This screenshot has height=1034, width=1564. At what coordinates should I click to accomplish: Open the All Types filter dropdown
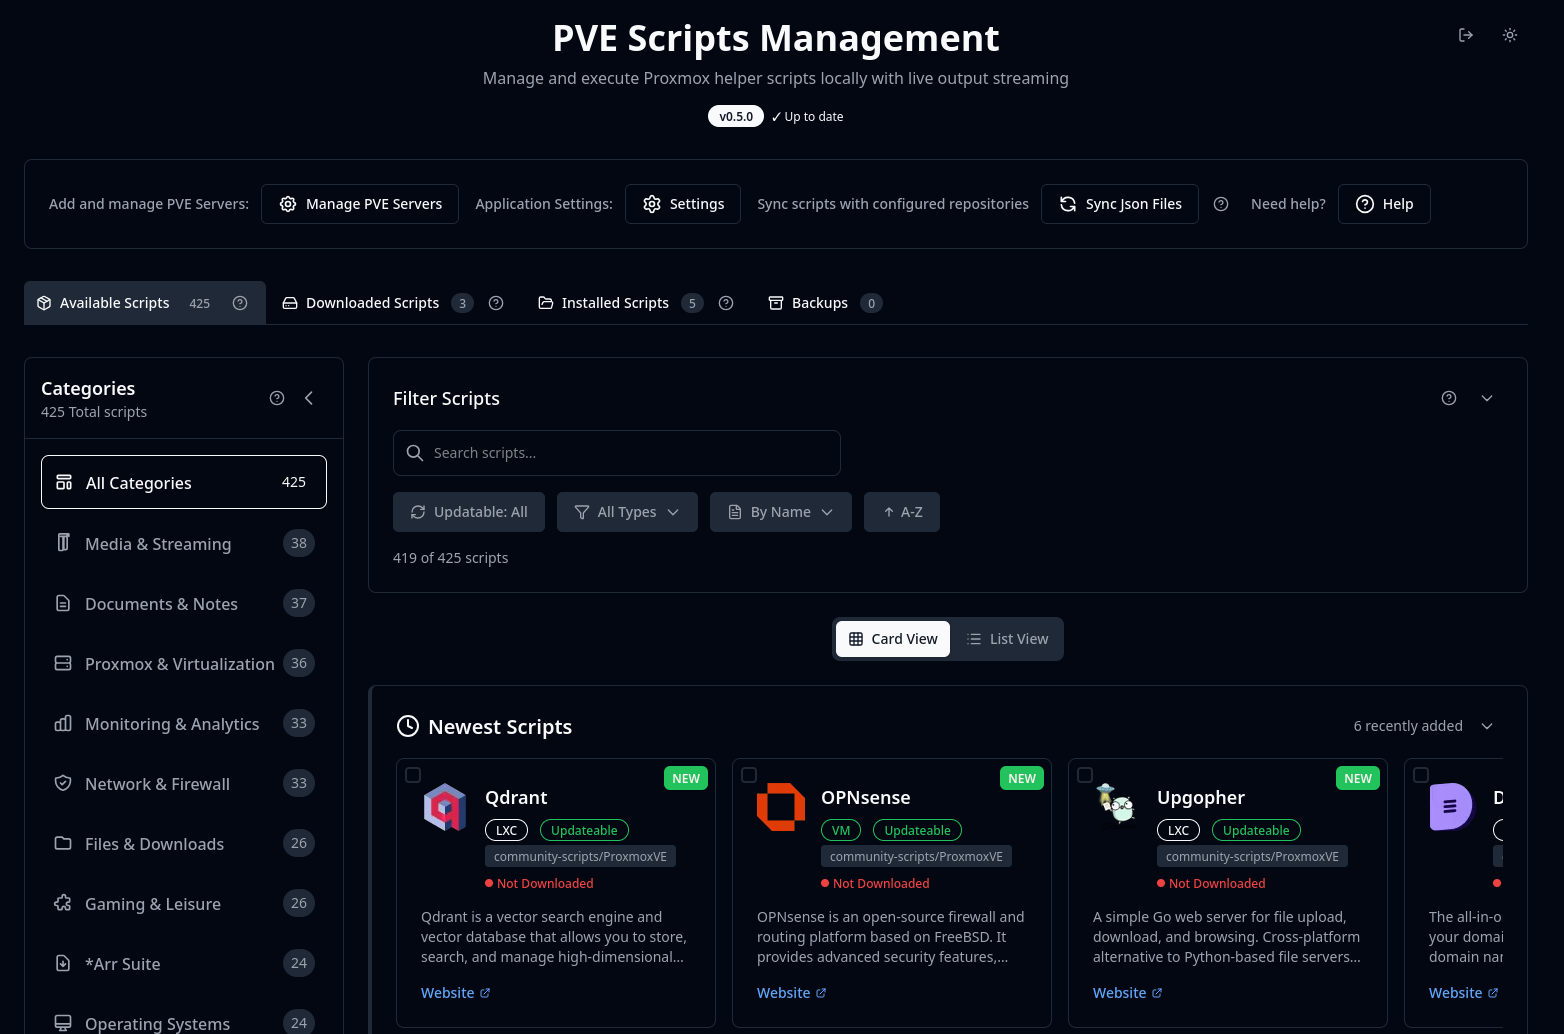coord(627,512)
